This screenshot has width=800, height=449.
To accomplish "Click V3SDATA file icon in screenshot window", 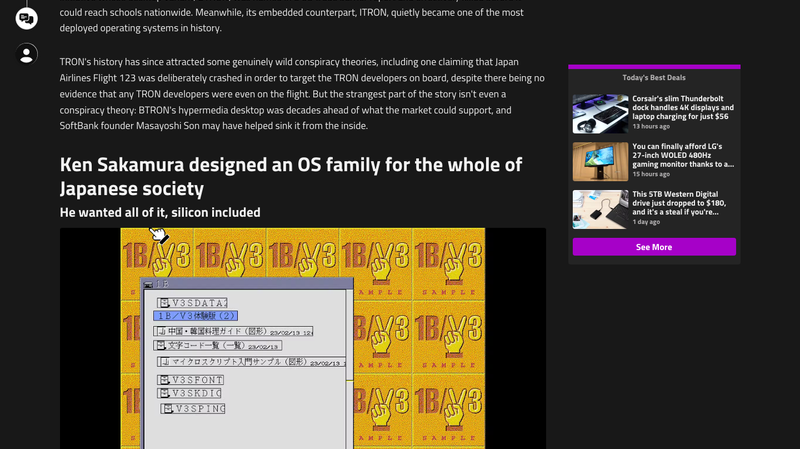I will coord(163,303).
